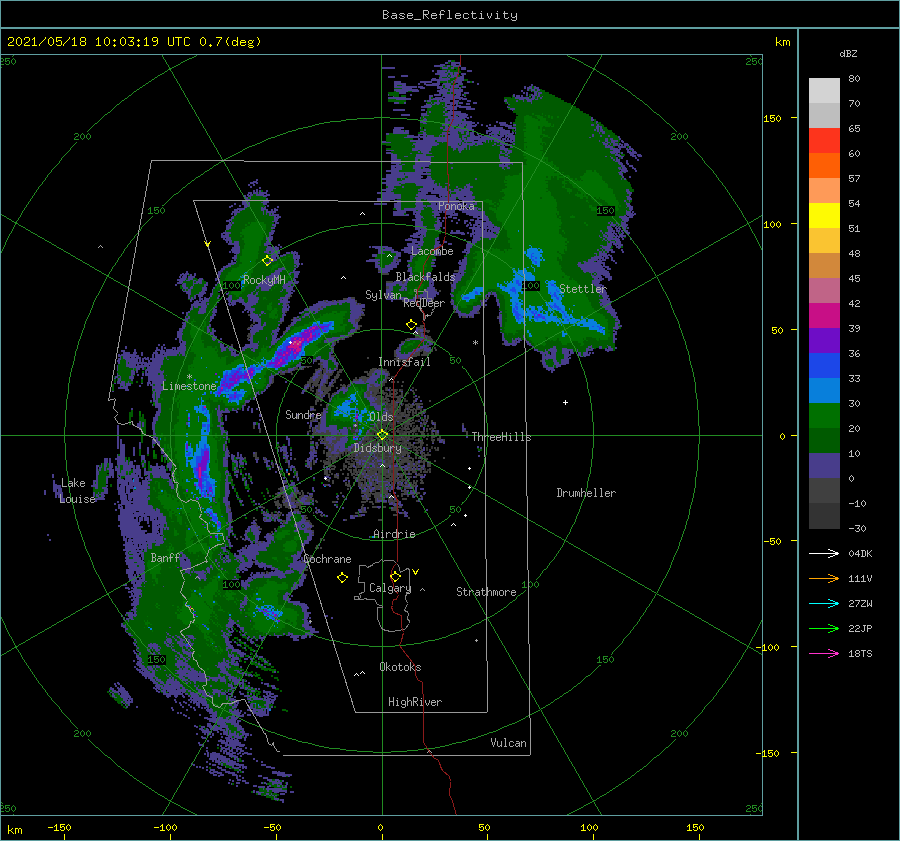The width and height of the screenshot is (900, 841).
Task: Click the Sylvan label
Action: [x=383, y=295]
